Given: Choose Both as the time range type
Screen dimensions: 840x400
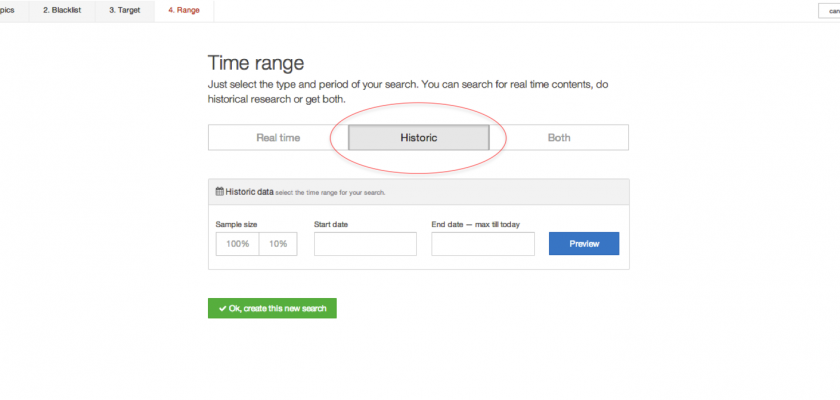Looking at the screenshot, I should tap(559, 138).
